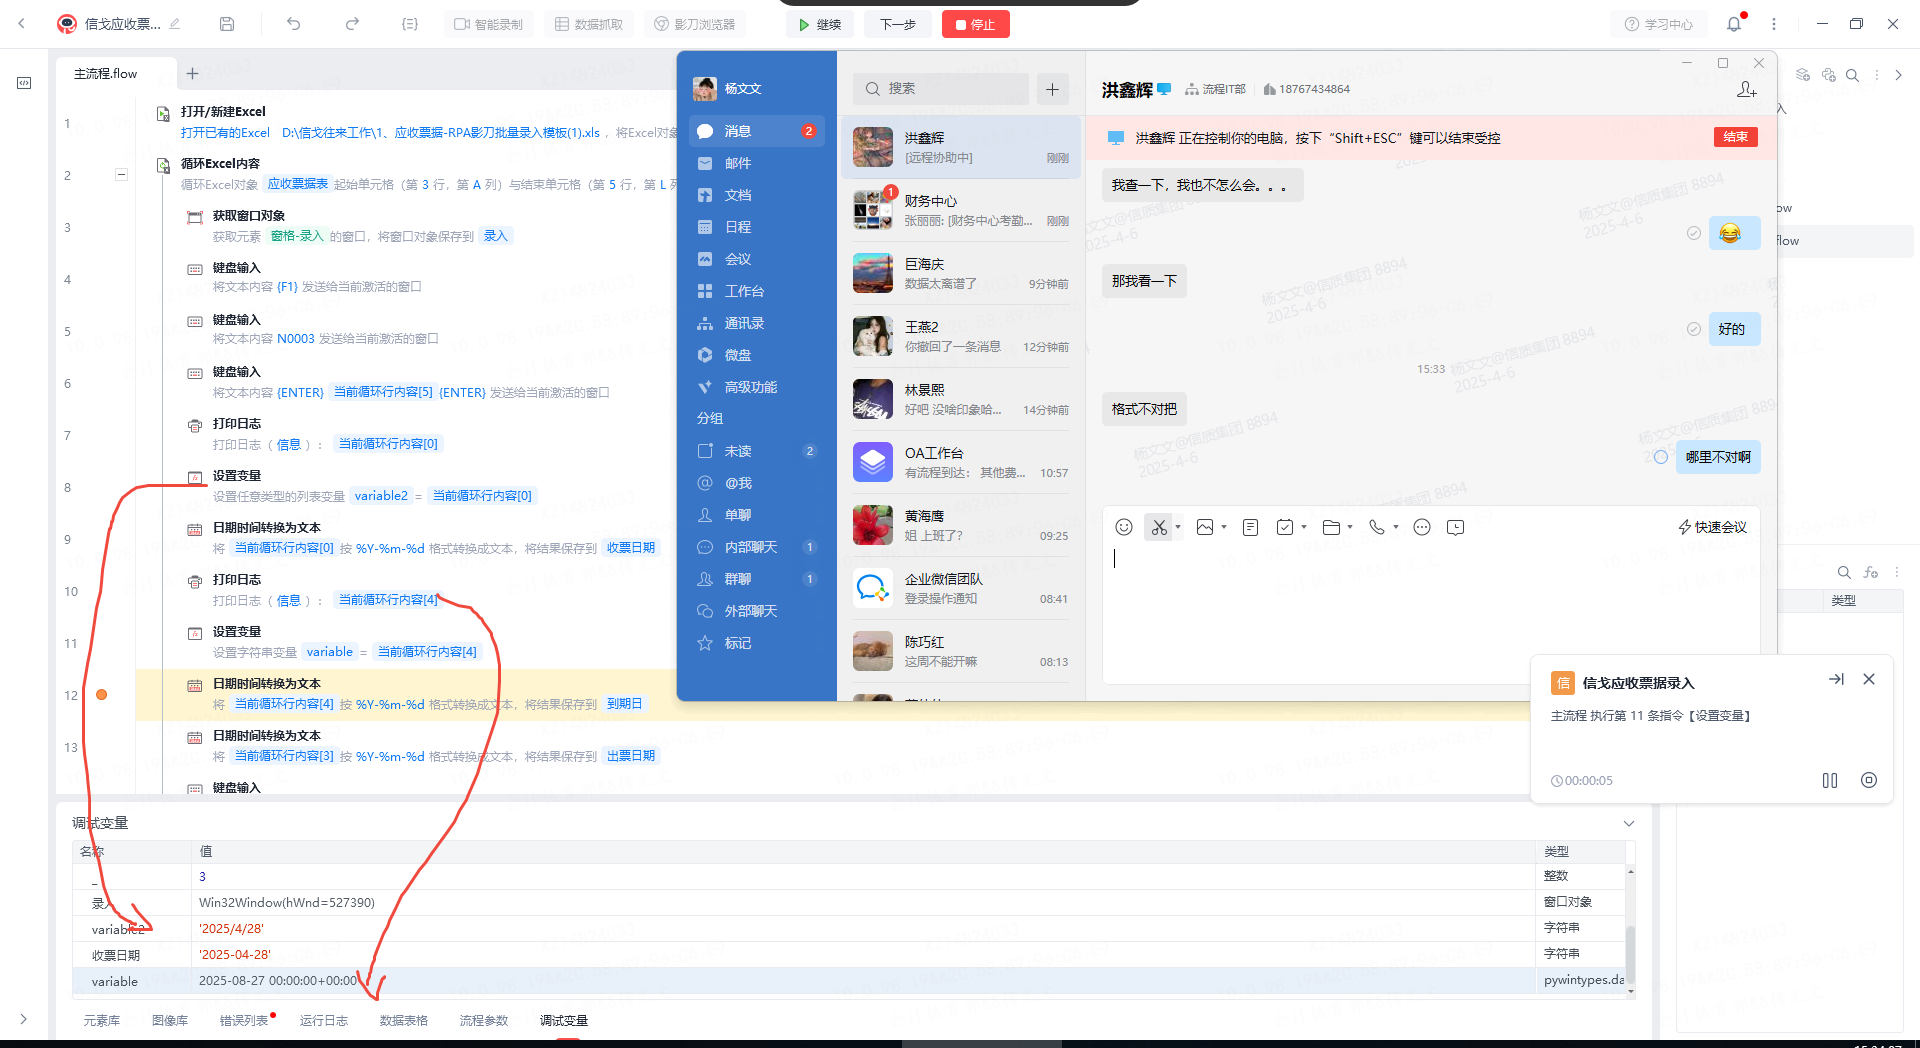The image size is (1920, 1048).
Task: Open 学习中心 learning center
Action: (1659, 24)
